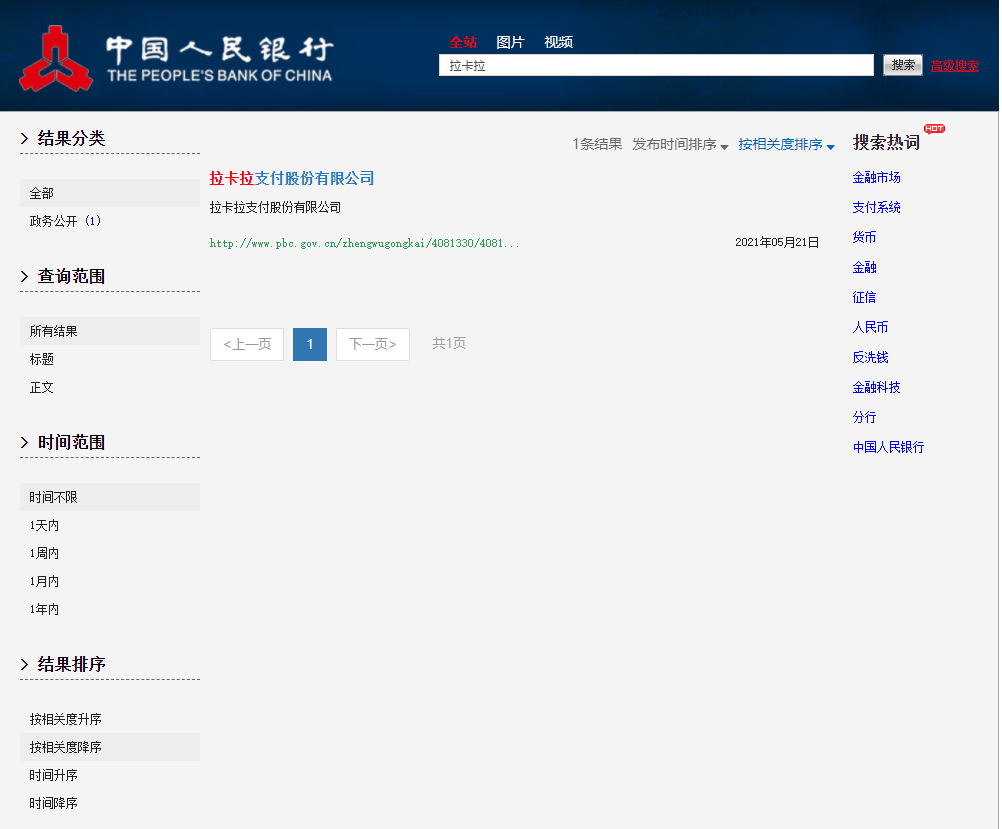Switch to the 图片 search tab
1002x829 pixels.
click(510, 42)
